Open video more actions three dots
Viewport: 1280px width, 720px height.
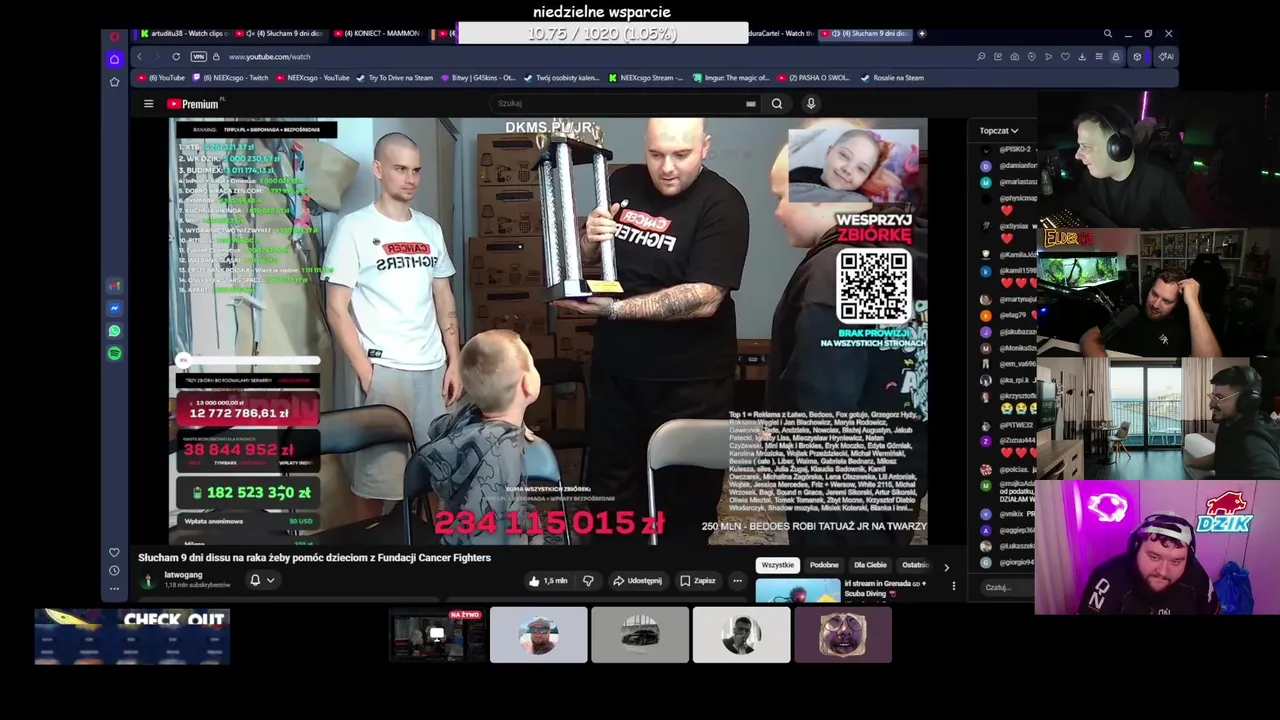[737, 580]
